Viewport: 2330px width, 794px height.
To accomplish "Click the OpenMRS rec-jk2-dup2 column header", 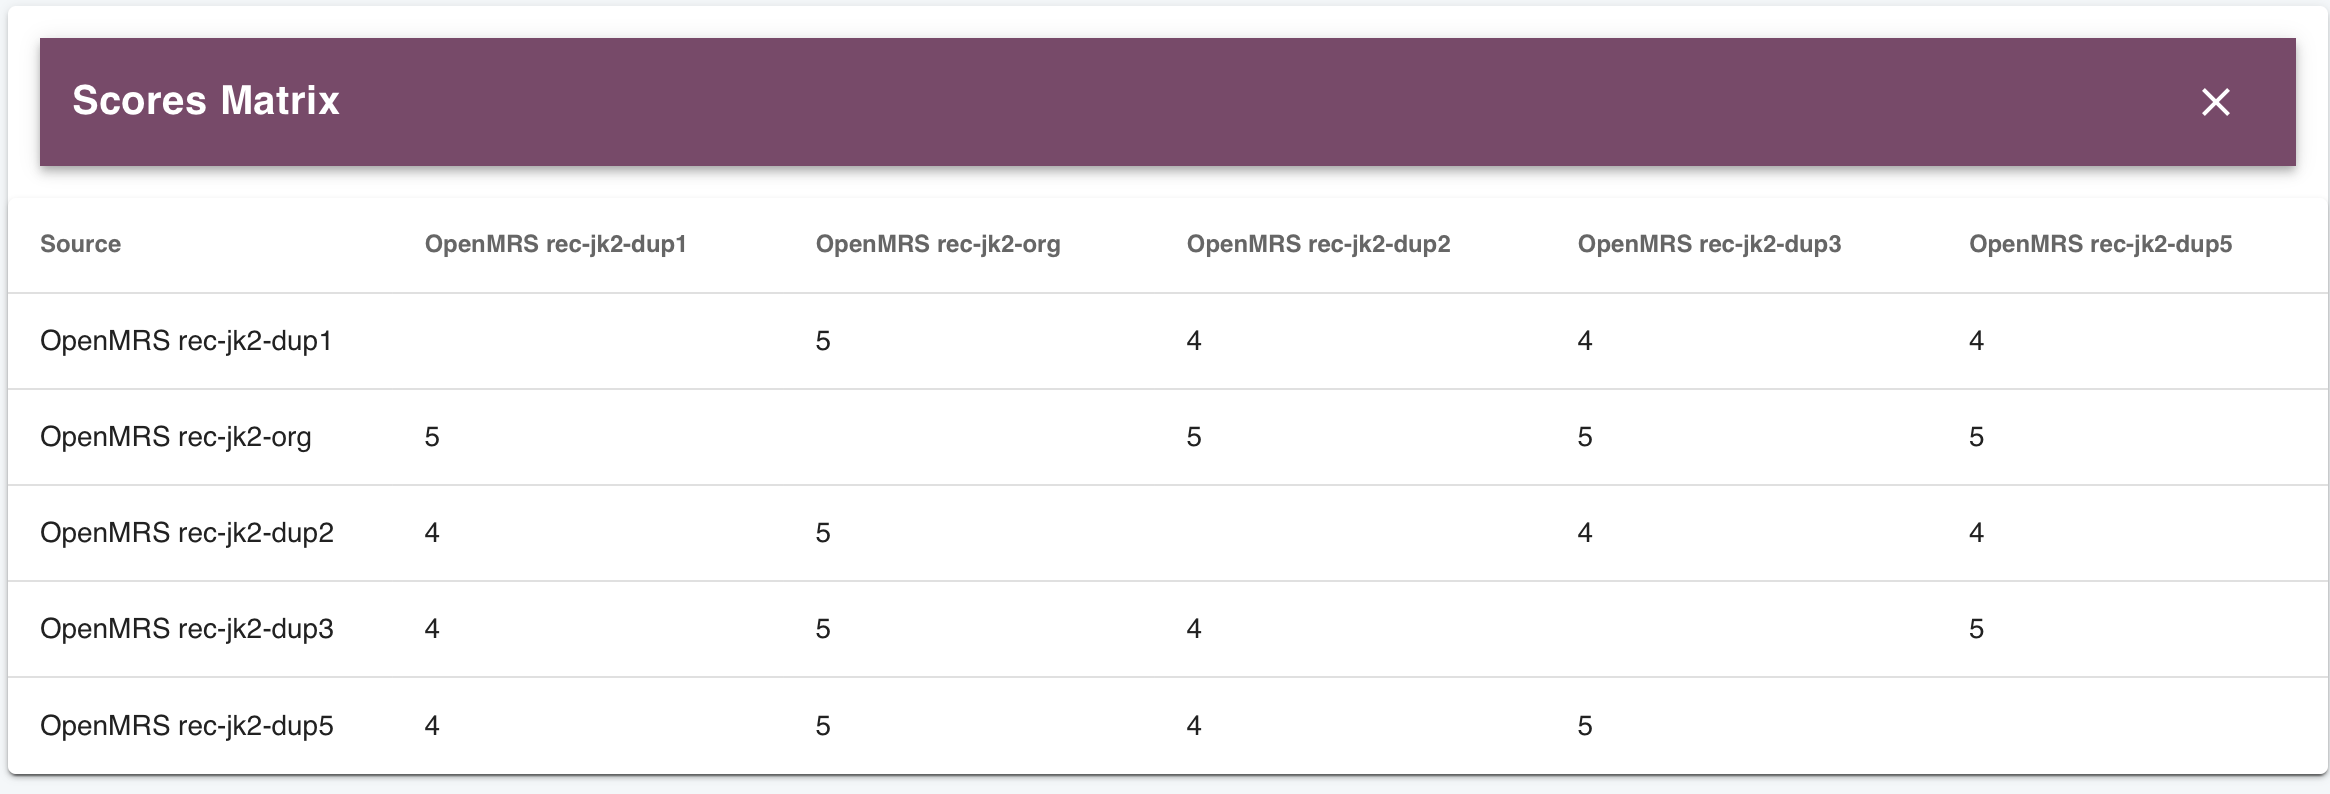I will [1318, 244].
